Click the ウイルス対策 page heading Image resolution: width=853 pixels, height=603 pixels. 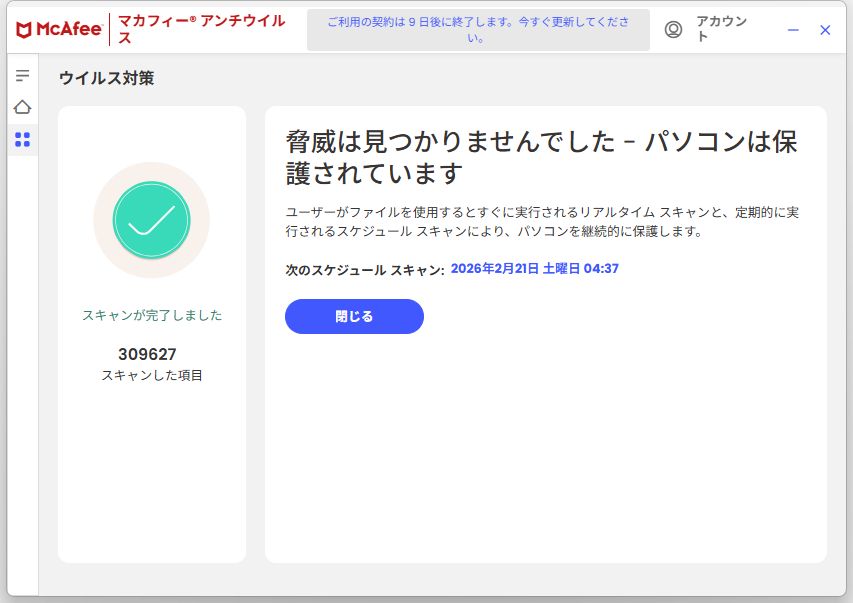click(106, 78)
